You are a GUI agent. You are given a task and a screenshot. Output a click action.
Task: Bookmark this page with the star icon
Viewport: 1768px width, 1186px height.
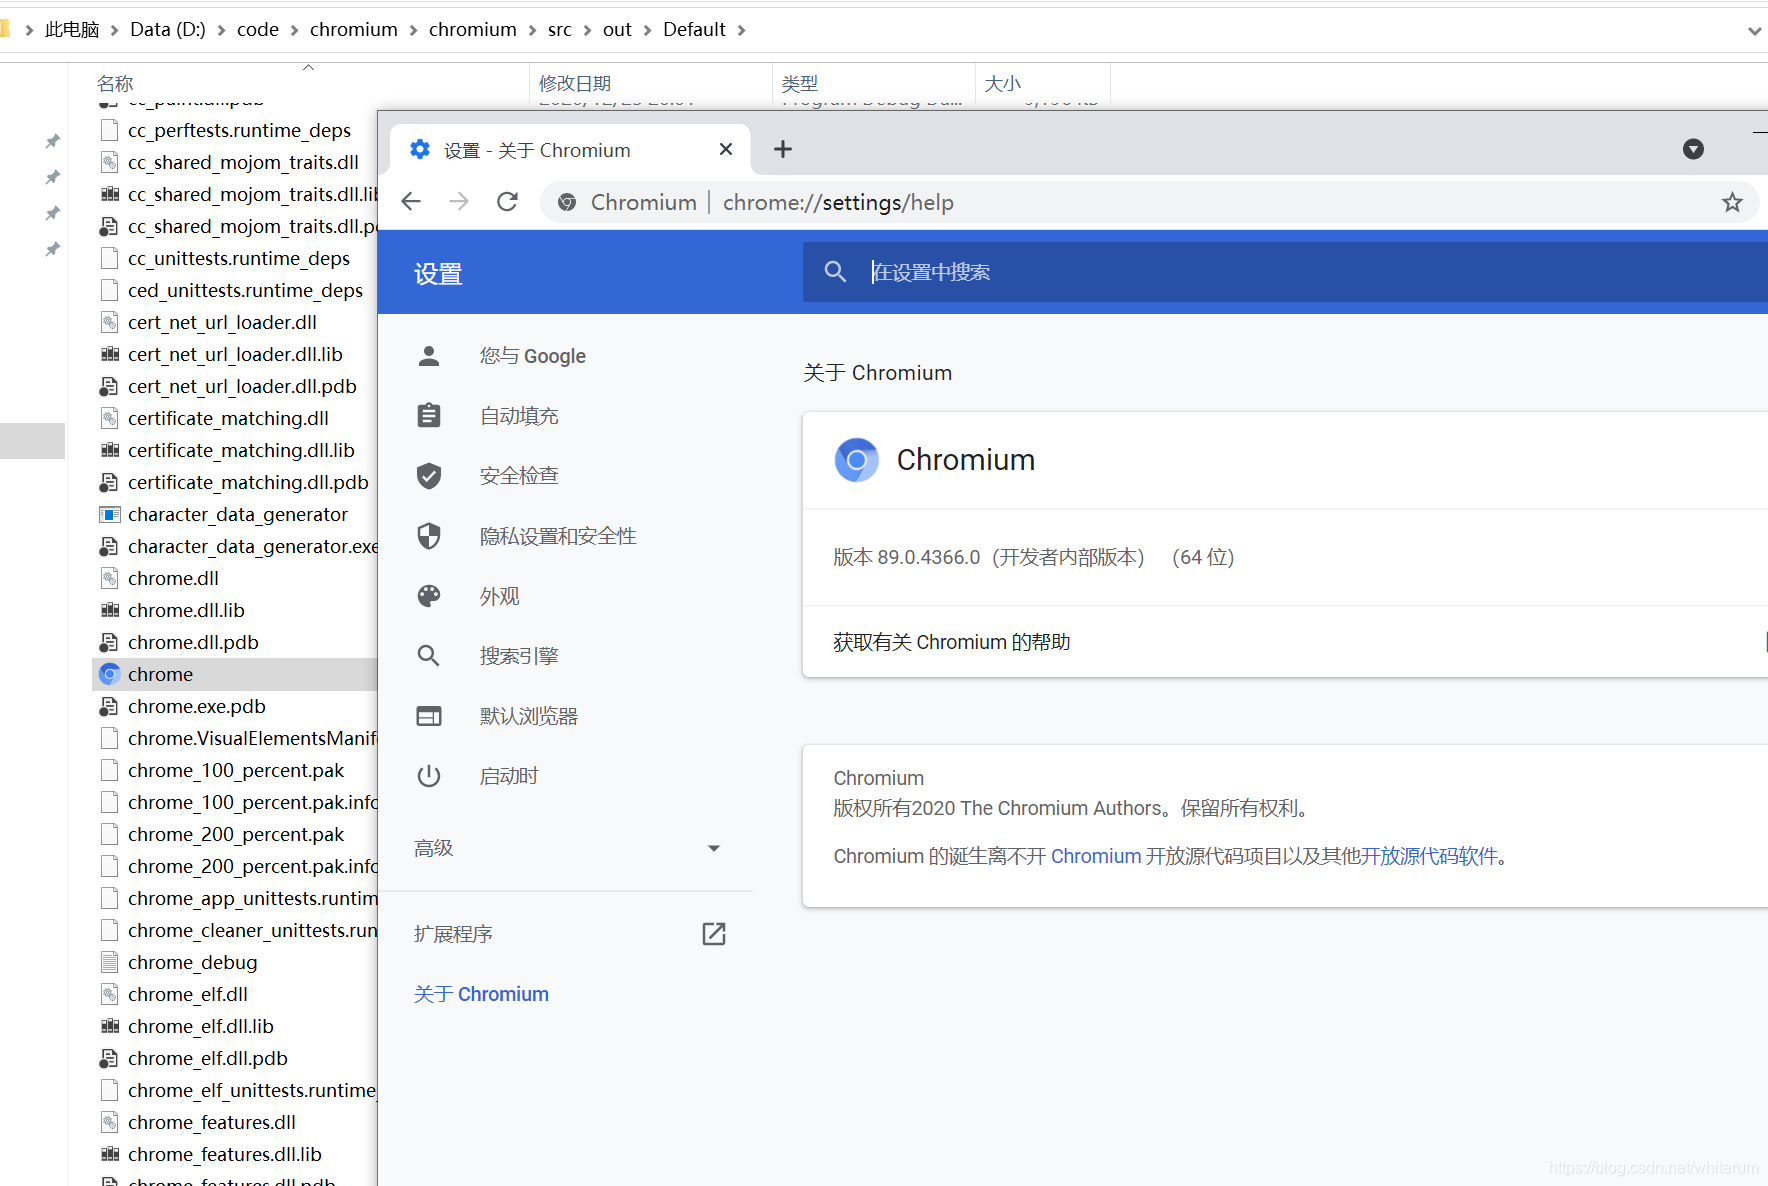[x=1732, y=201]
